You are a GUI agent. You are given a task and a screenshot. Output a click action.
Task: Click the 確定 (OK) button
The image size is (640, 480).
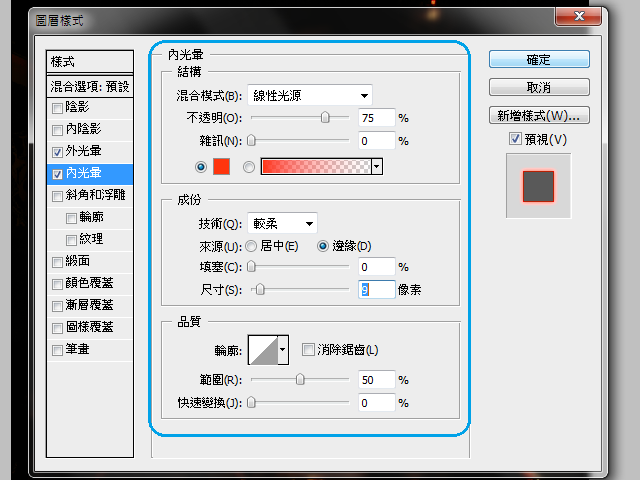coord(539,60)
